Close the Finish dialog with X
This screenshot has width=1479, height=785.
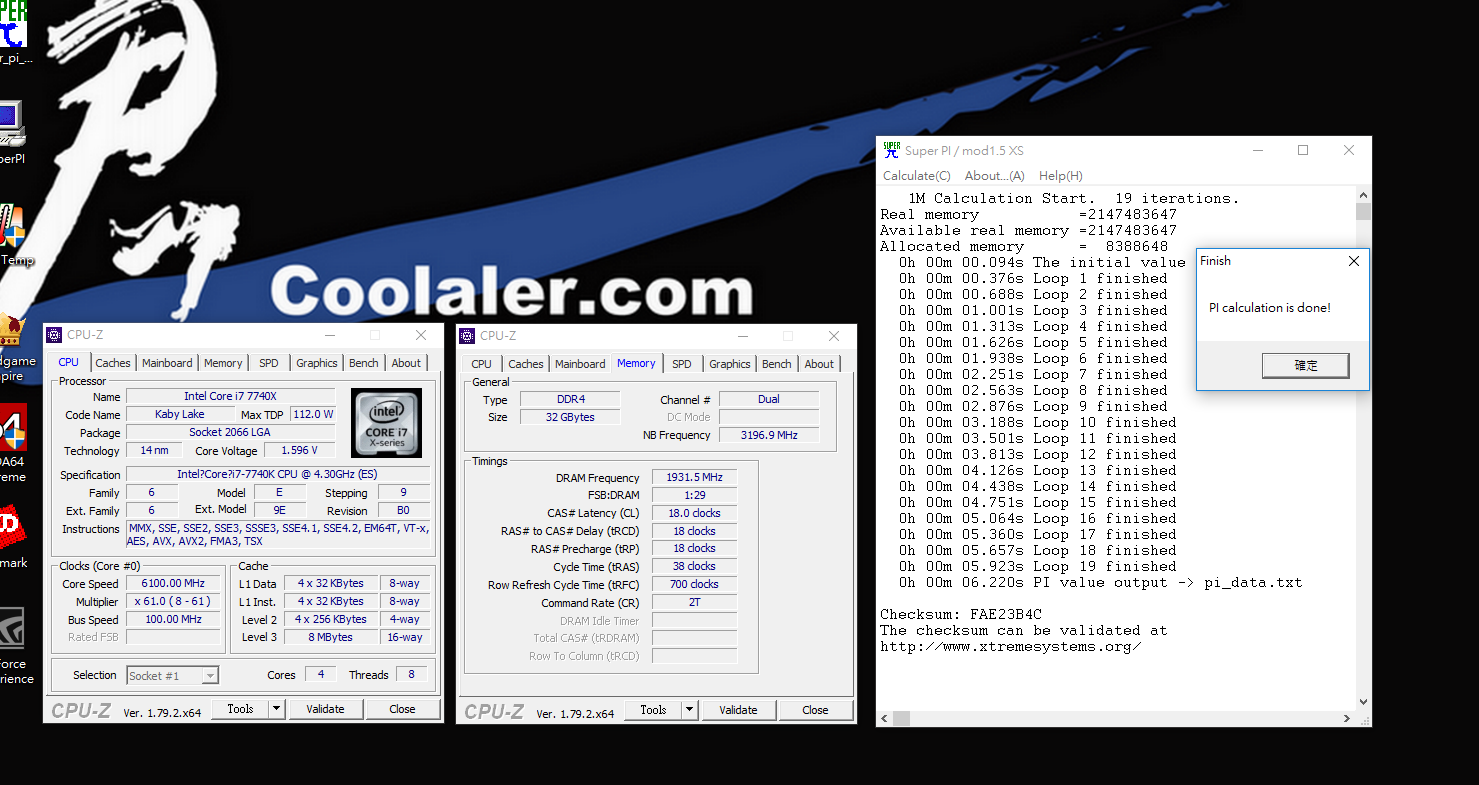click(1353, 261)
